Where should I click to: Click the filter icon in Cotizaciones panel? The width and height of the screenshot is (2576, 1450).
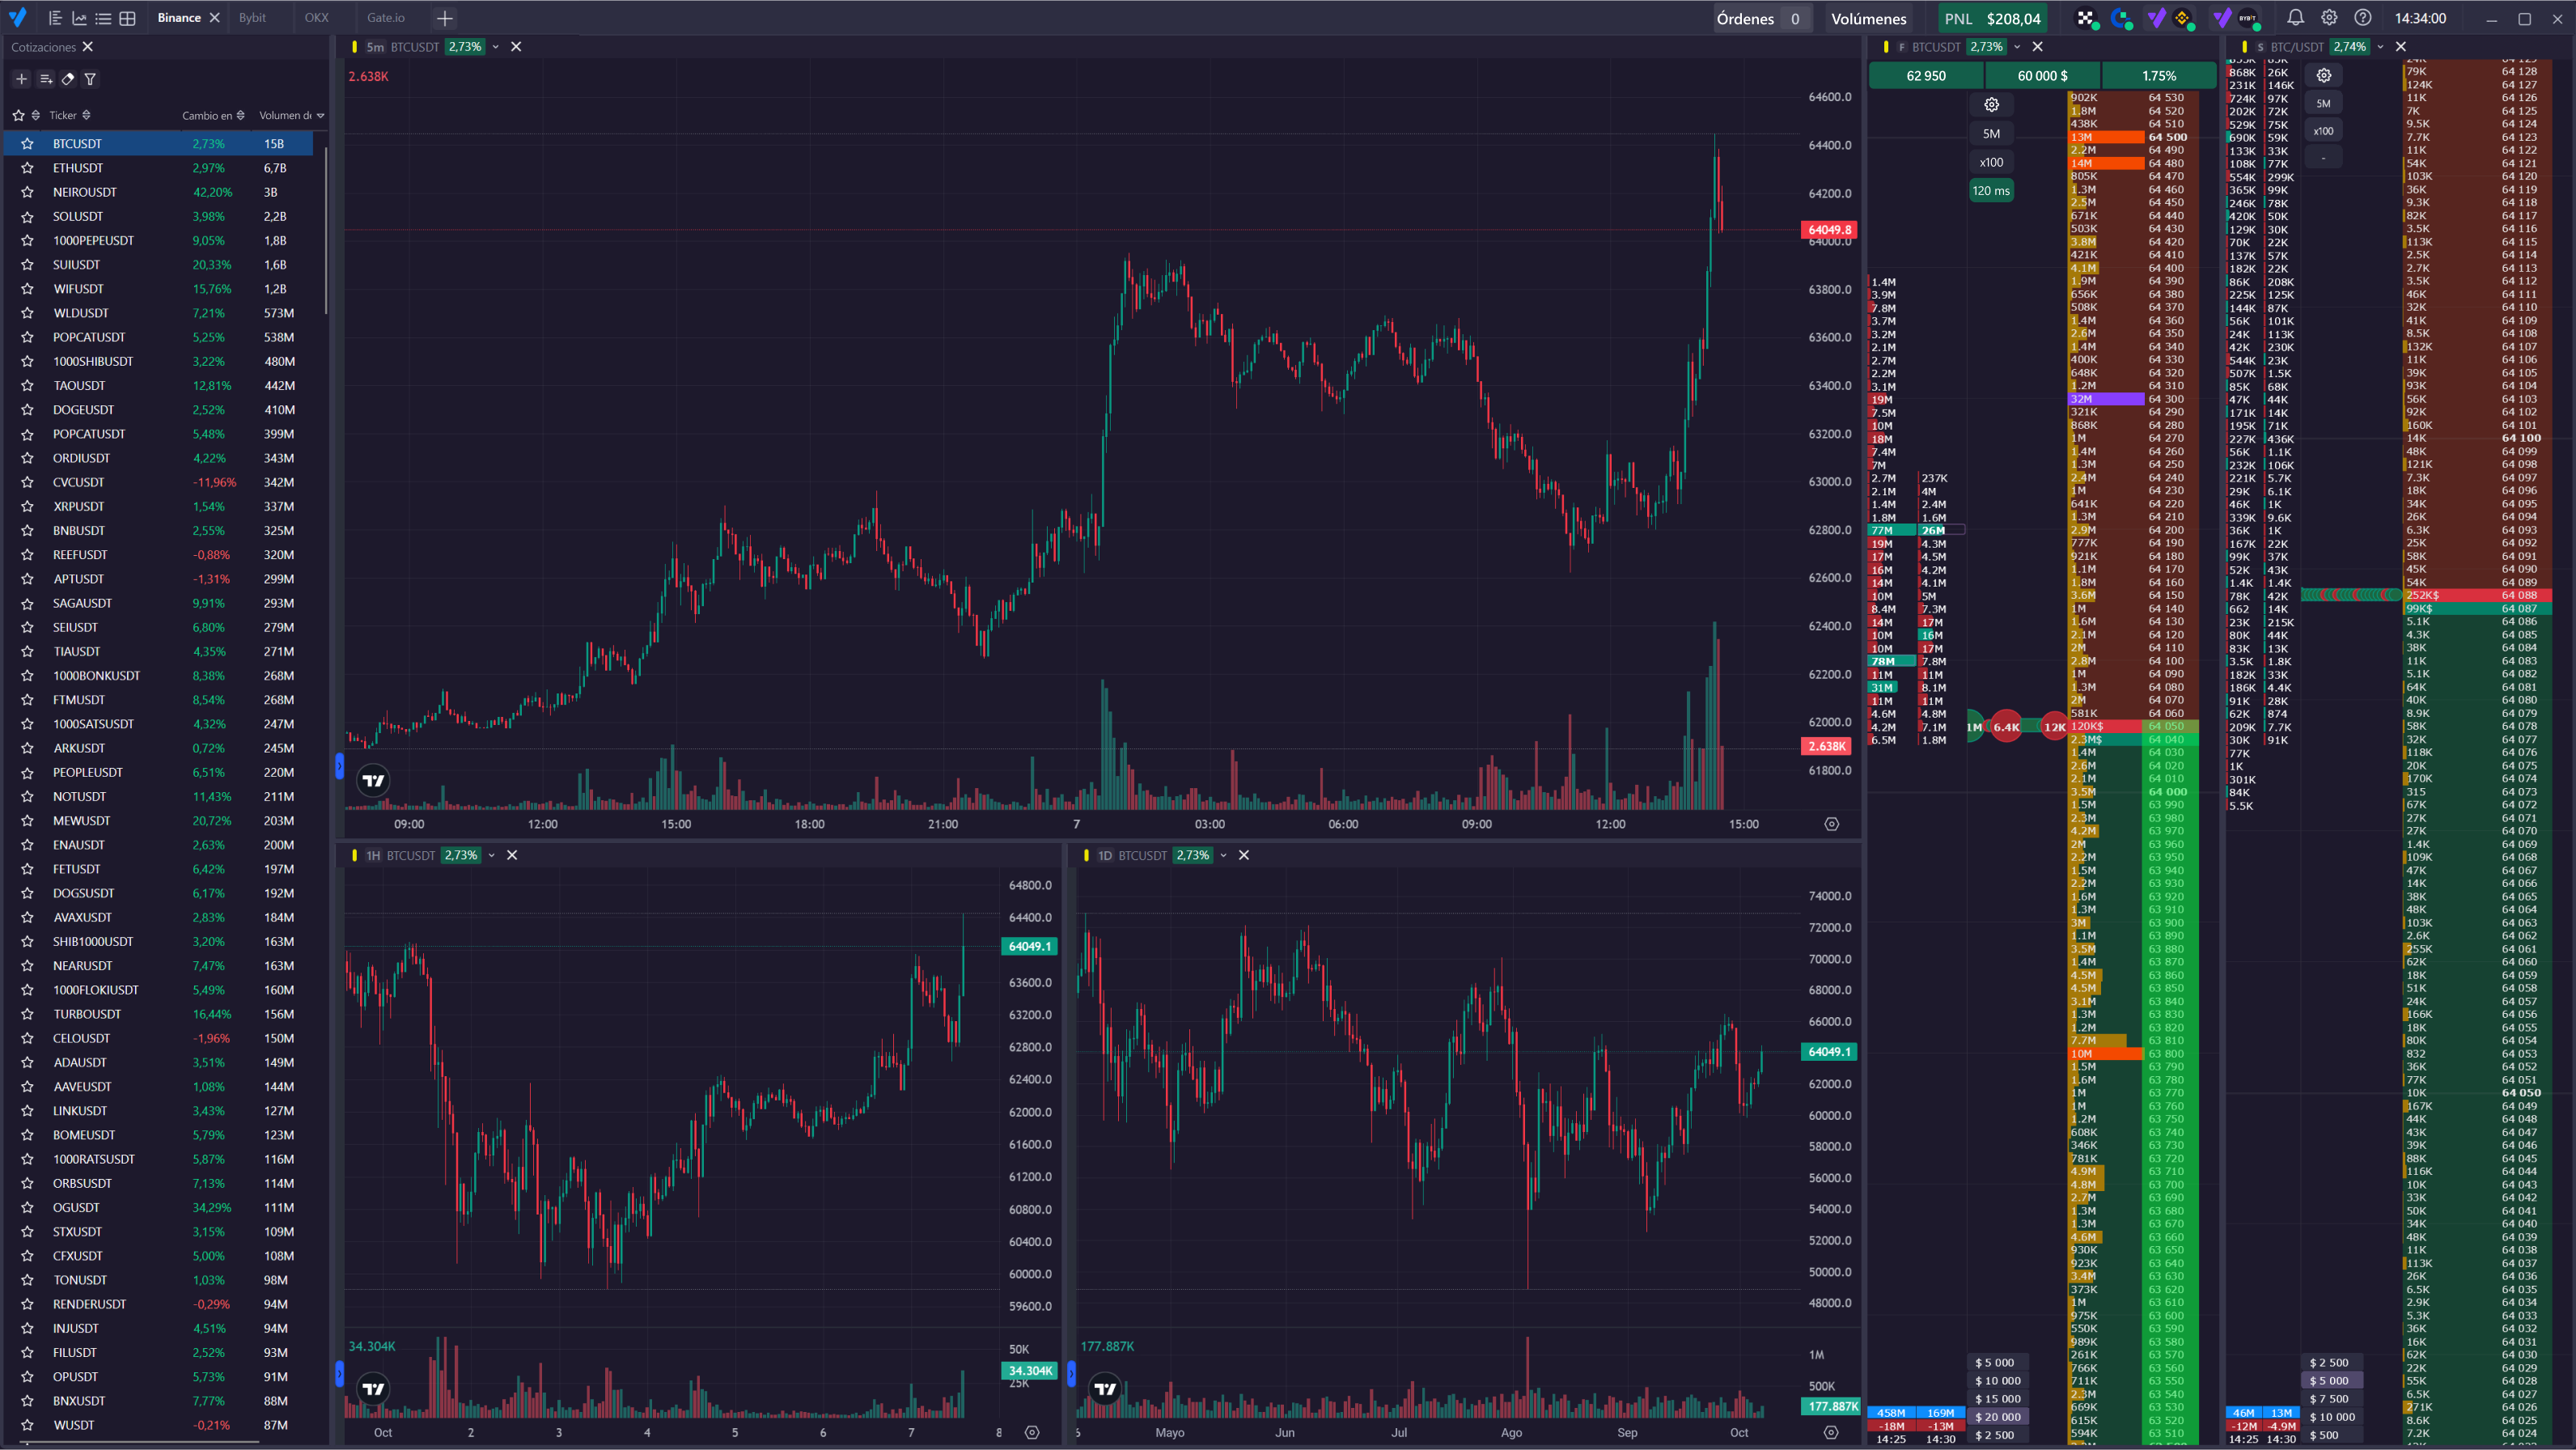click(90, 79)
